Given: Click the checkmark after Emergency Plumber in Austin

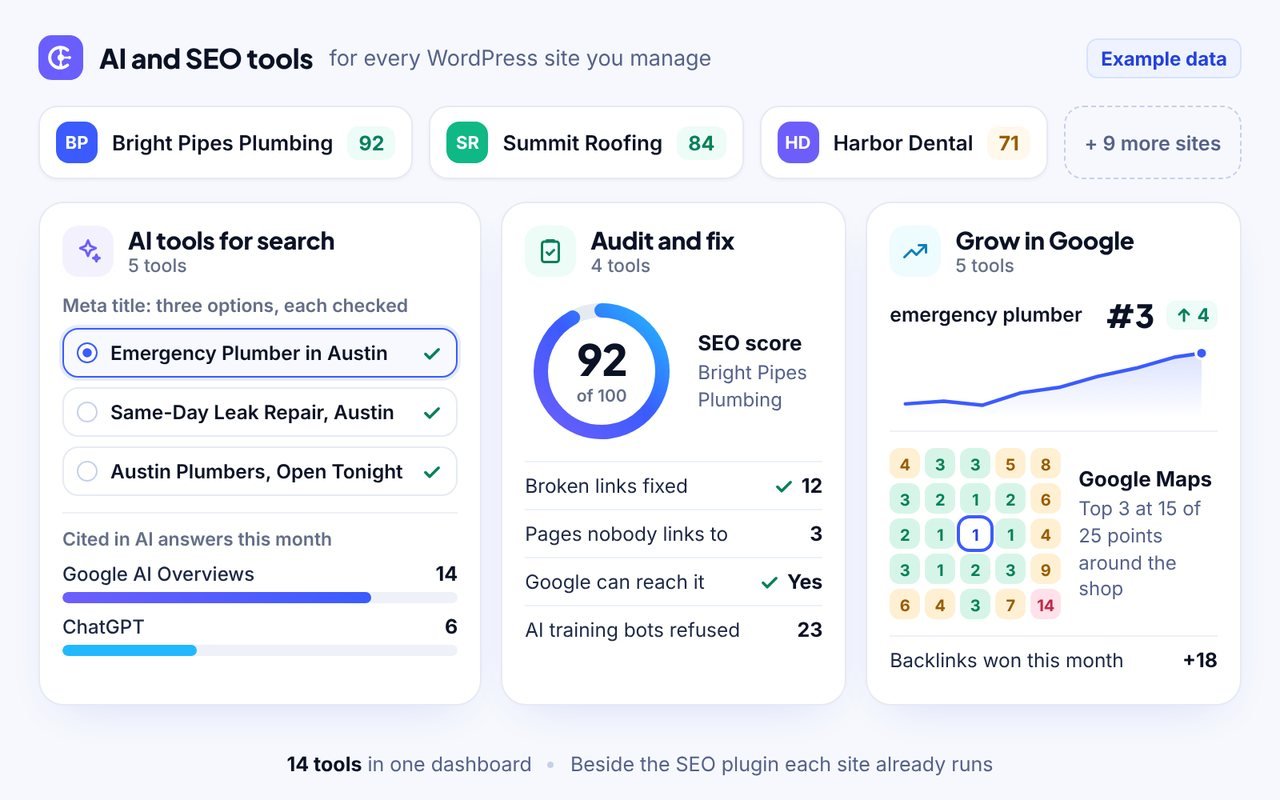Looking at the screenshot, I should coord(432,353).
